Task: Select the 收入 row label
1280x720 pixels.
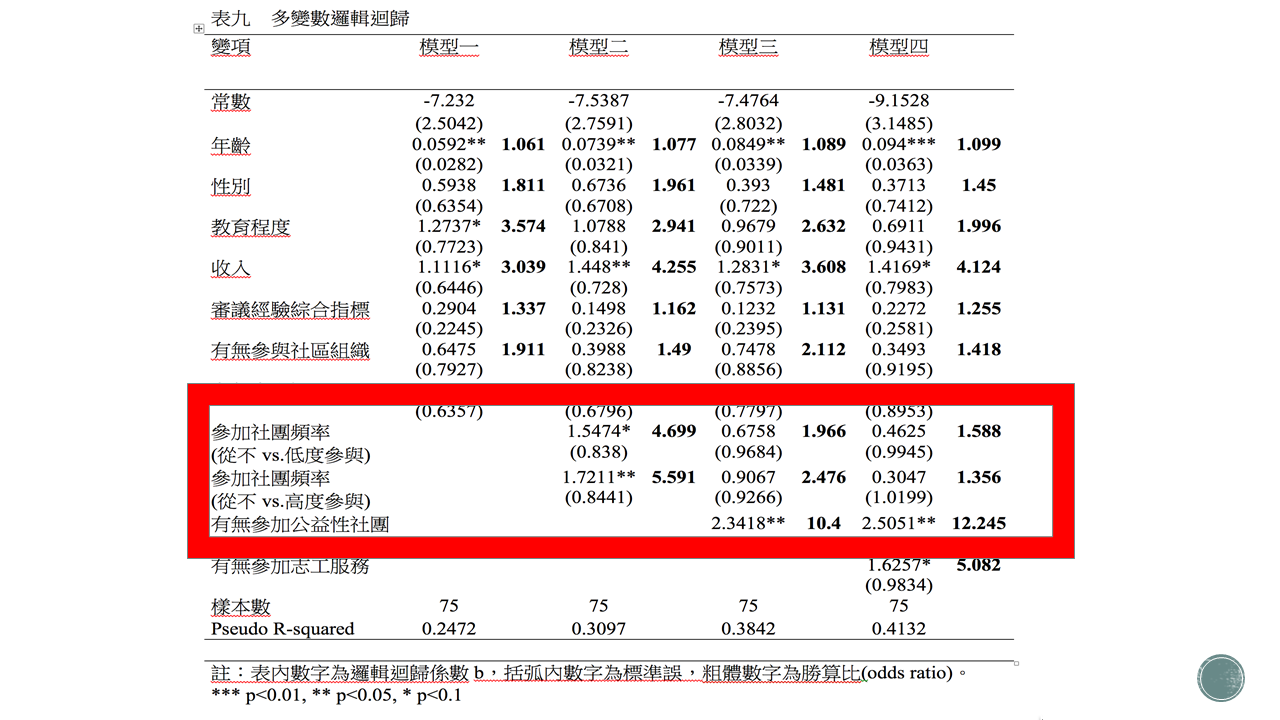Action: (x=231, y=269)
